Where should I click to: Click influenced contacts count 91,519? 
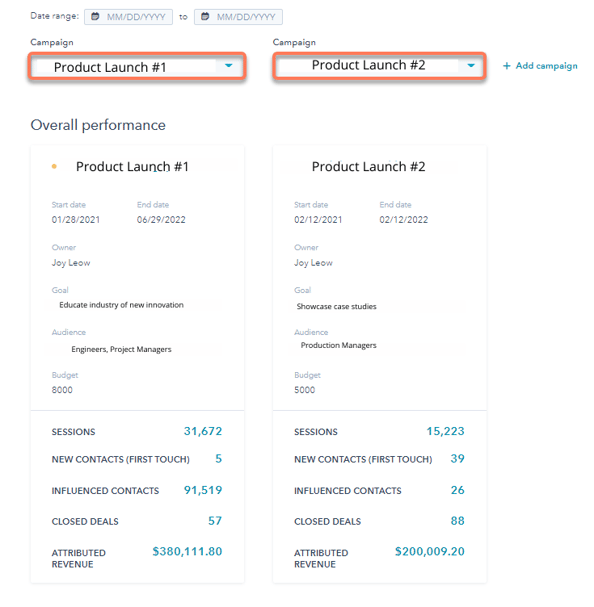203,490
